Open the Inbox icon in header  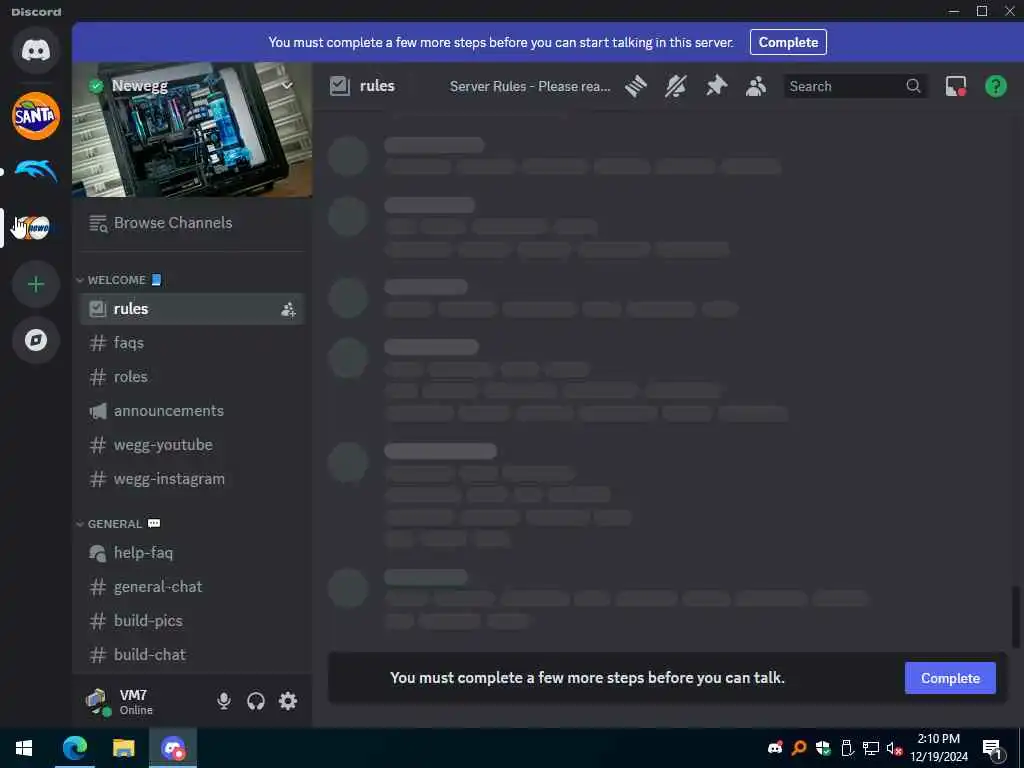click(955, 86)
